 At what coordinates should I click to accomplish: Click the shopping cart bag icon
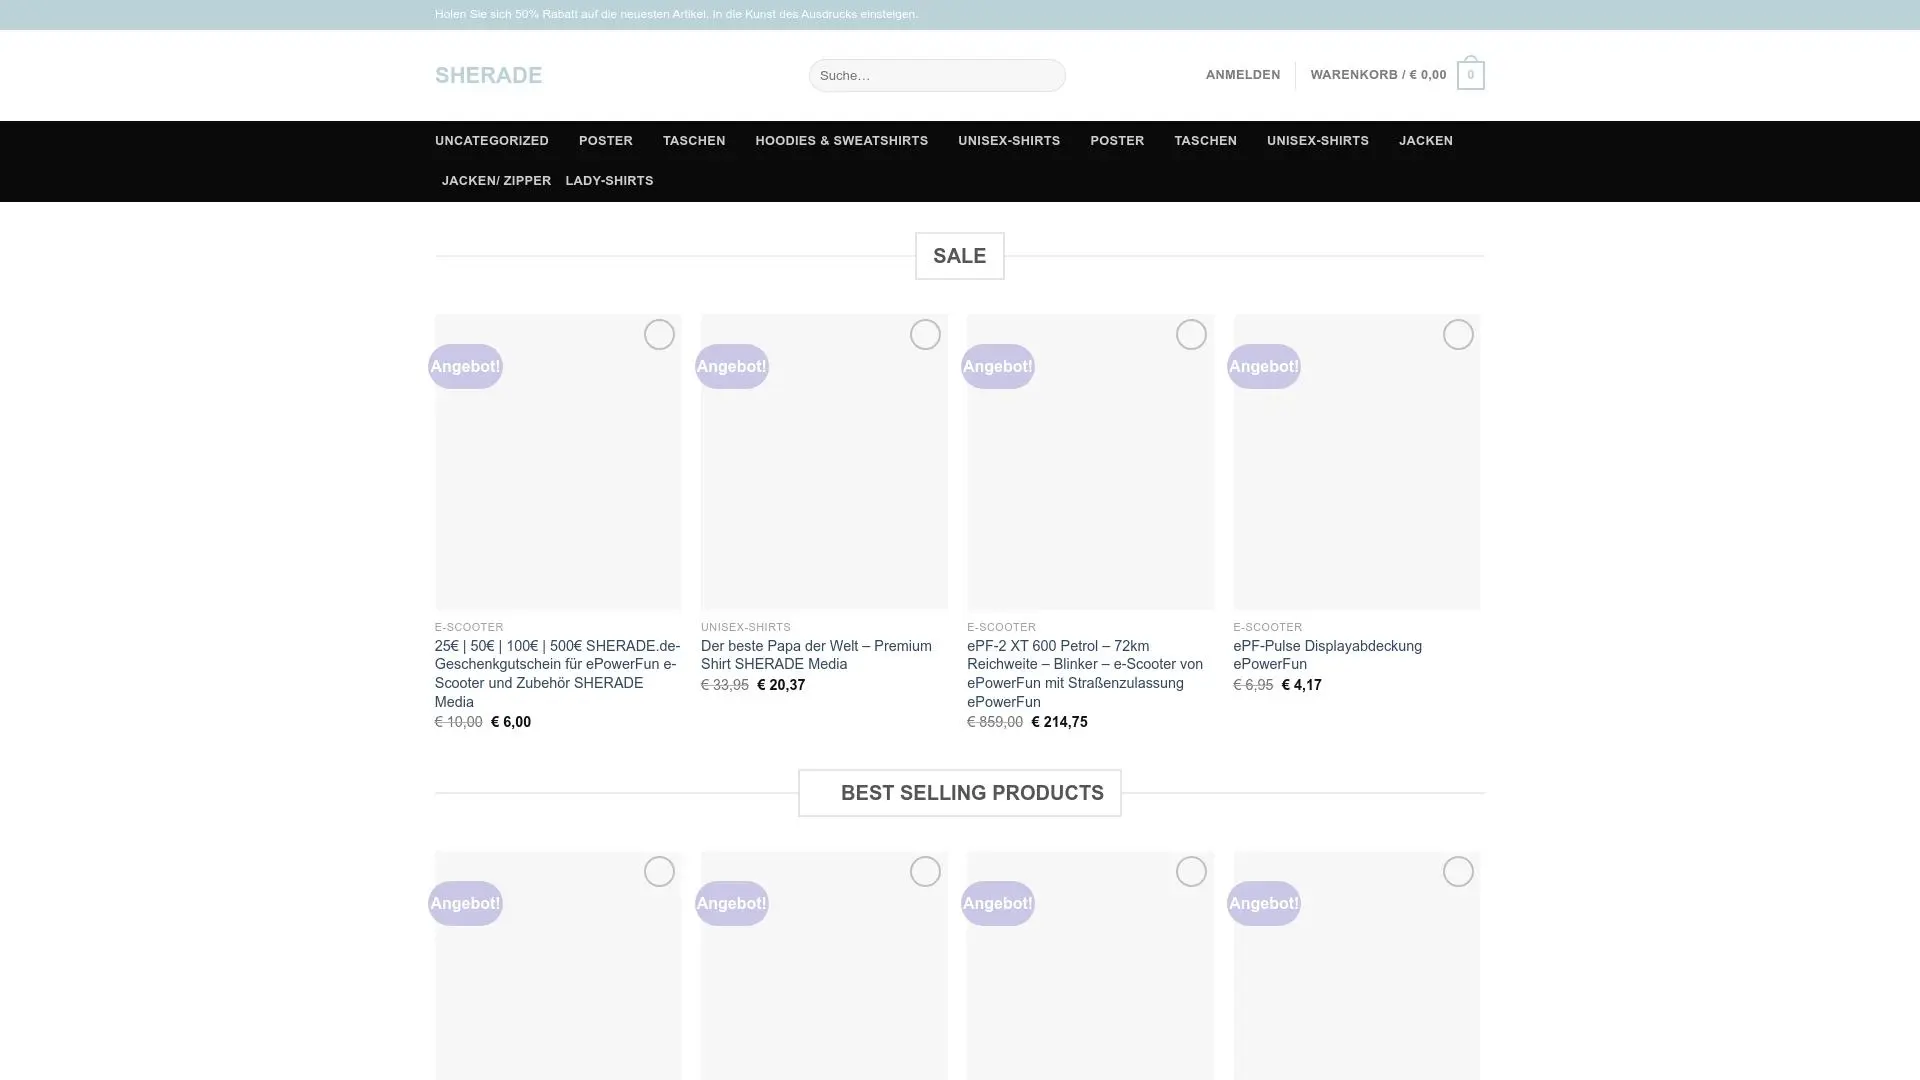pos(1470,75)
